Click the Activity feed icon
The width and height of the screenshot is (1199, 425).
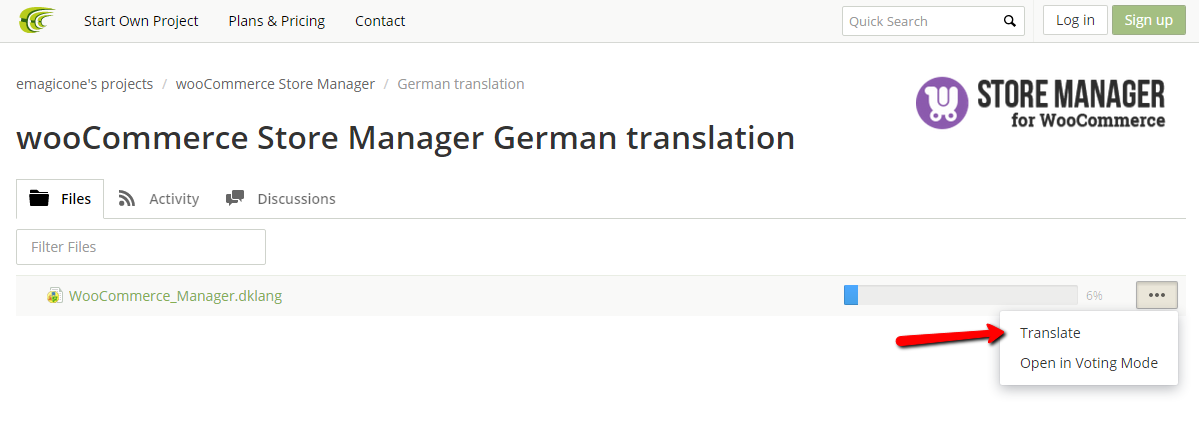127,198
